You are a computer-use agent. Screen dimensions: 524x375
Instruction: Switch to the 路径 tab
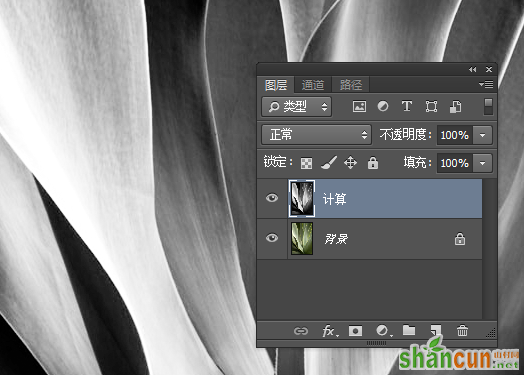(x=351, y=85)
